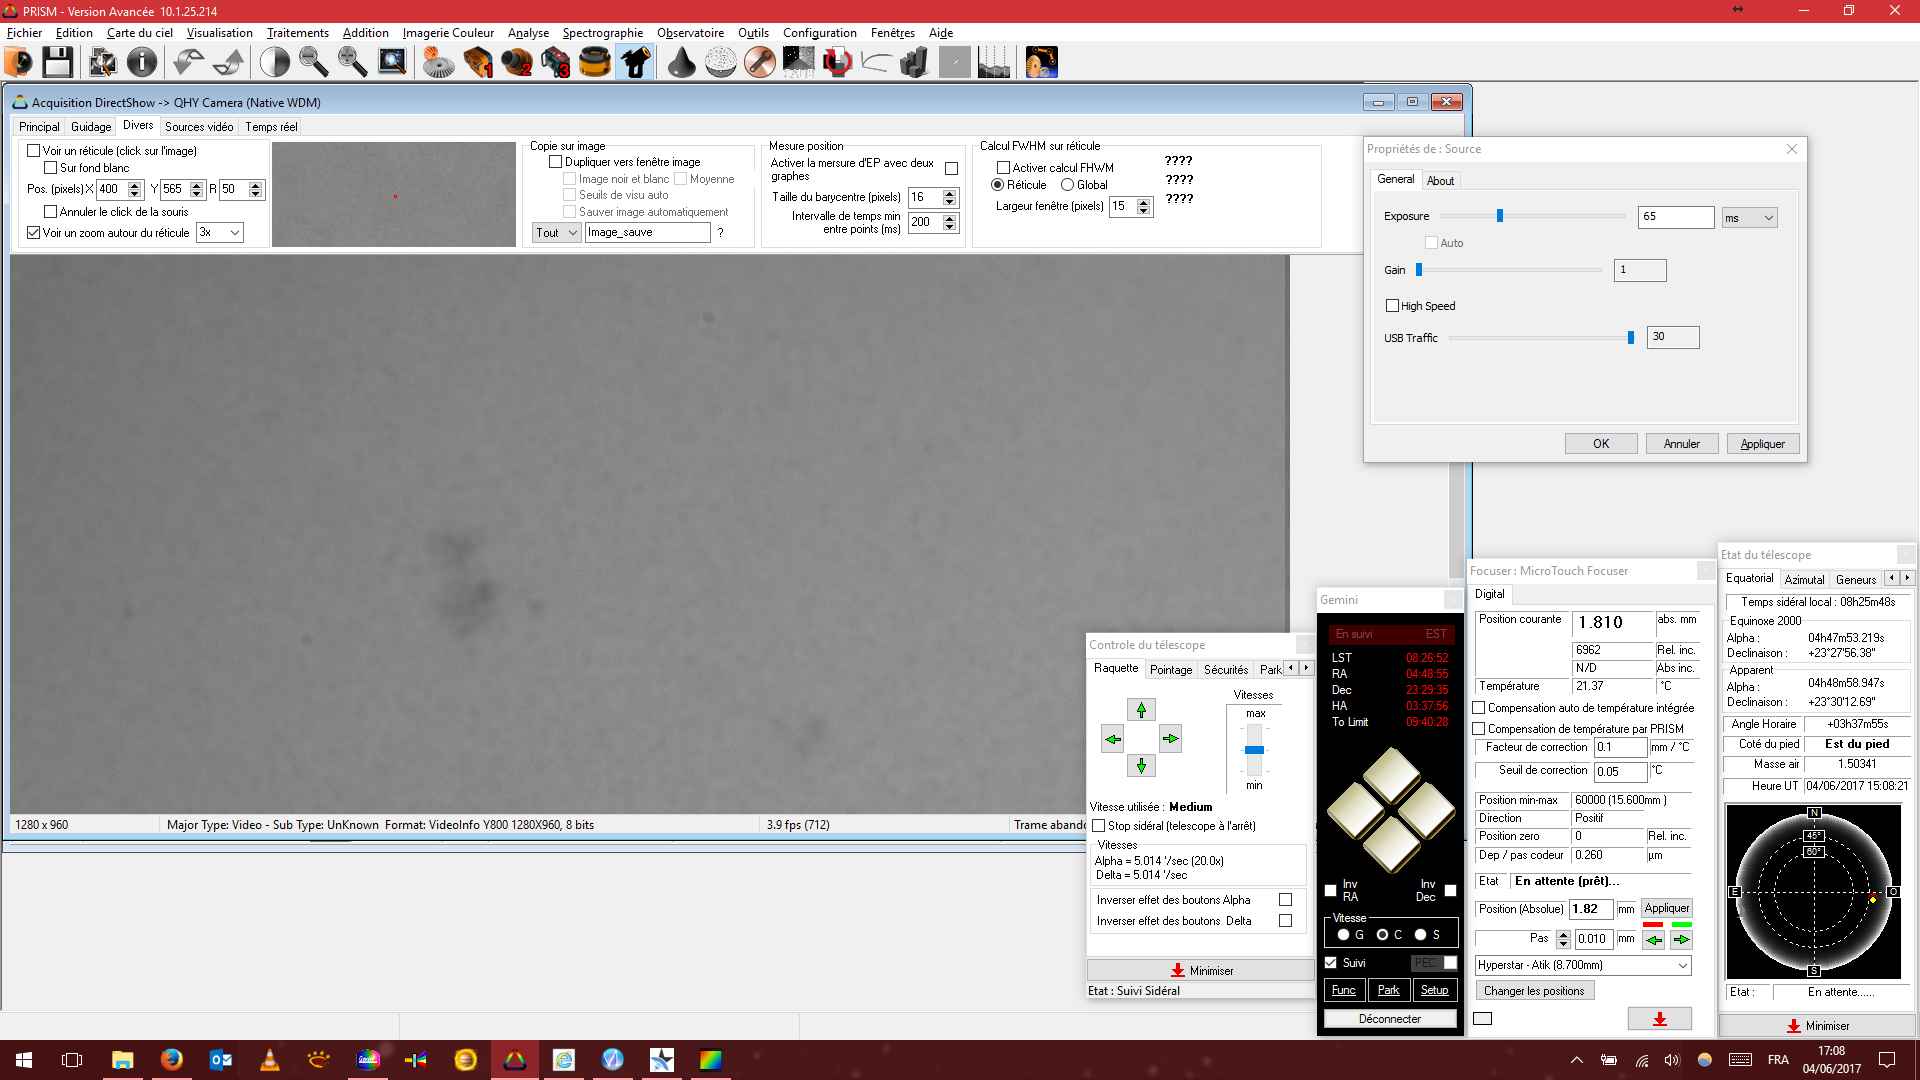Click green right arrow in focuser panel

click(1681, 940)
